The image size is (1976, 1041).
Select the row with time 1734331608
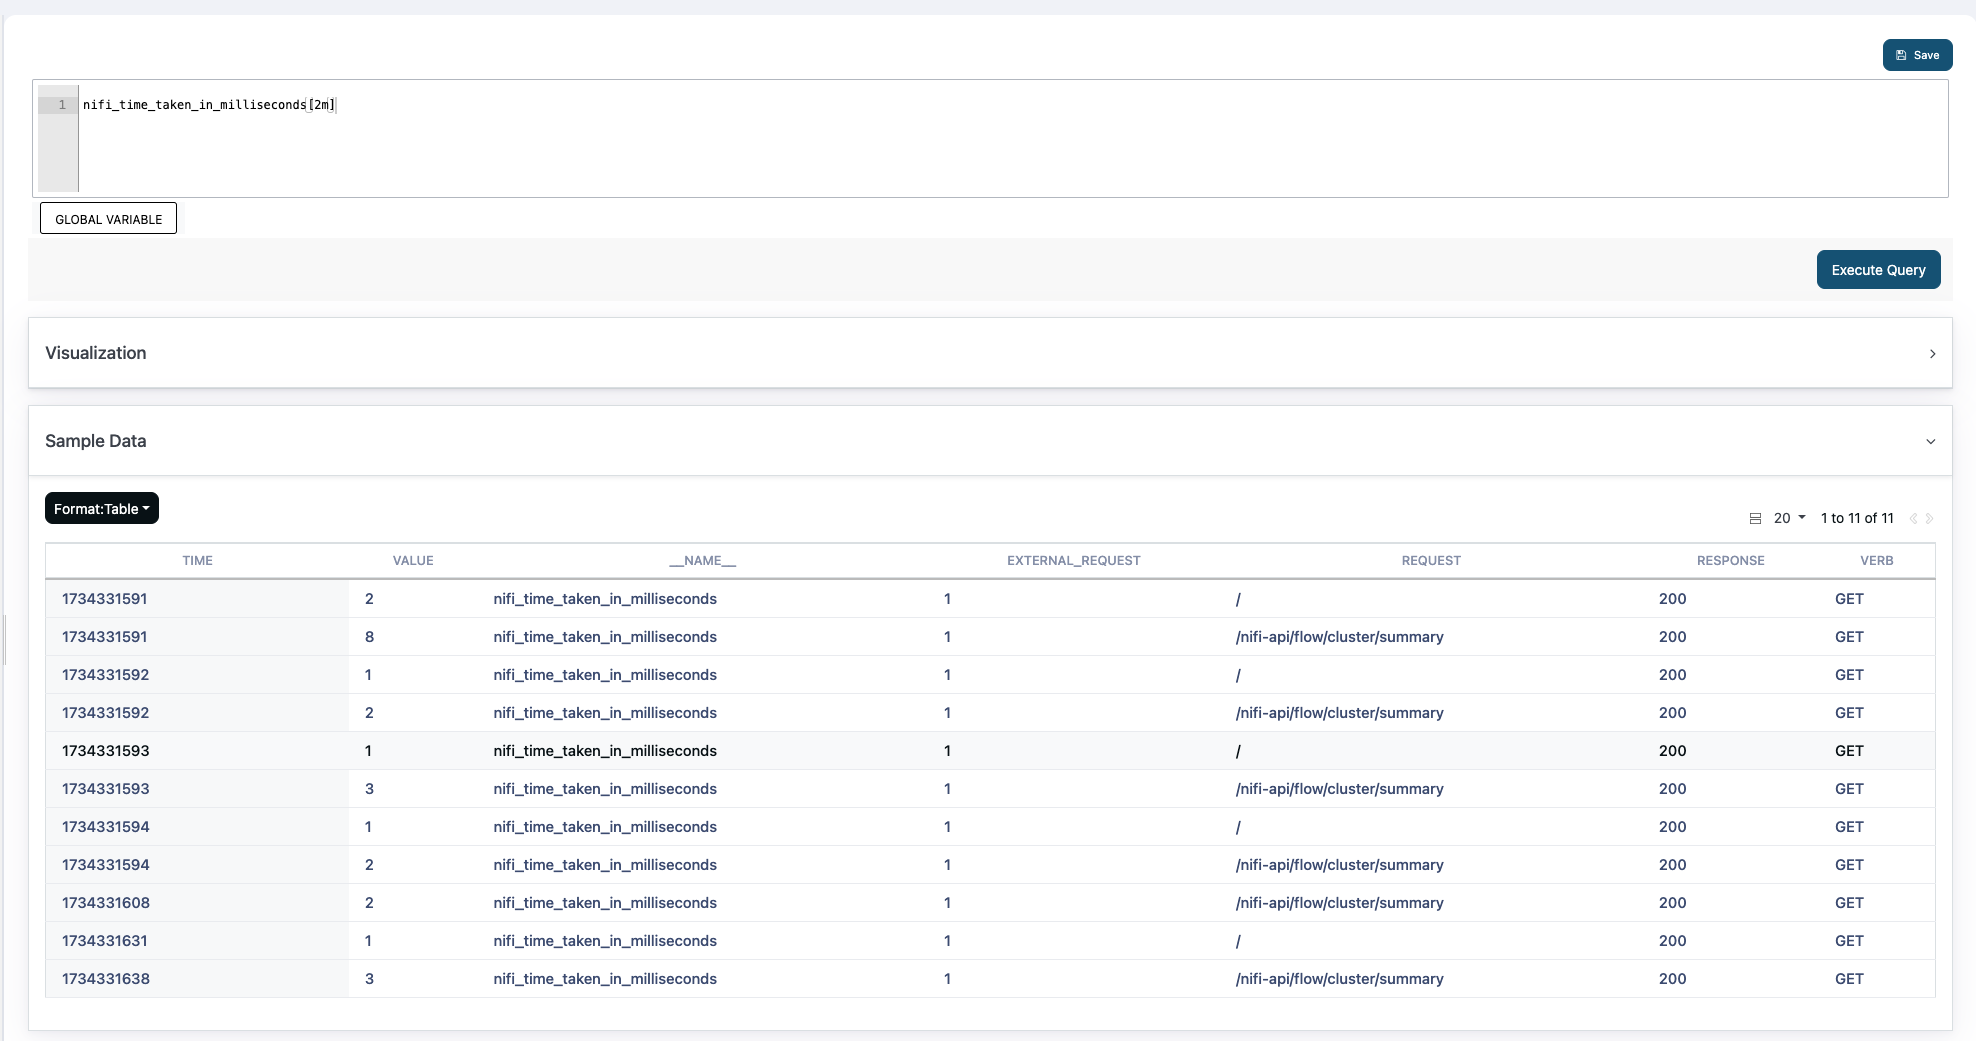106,903
